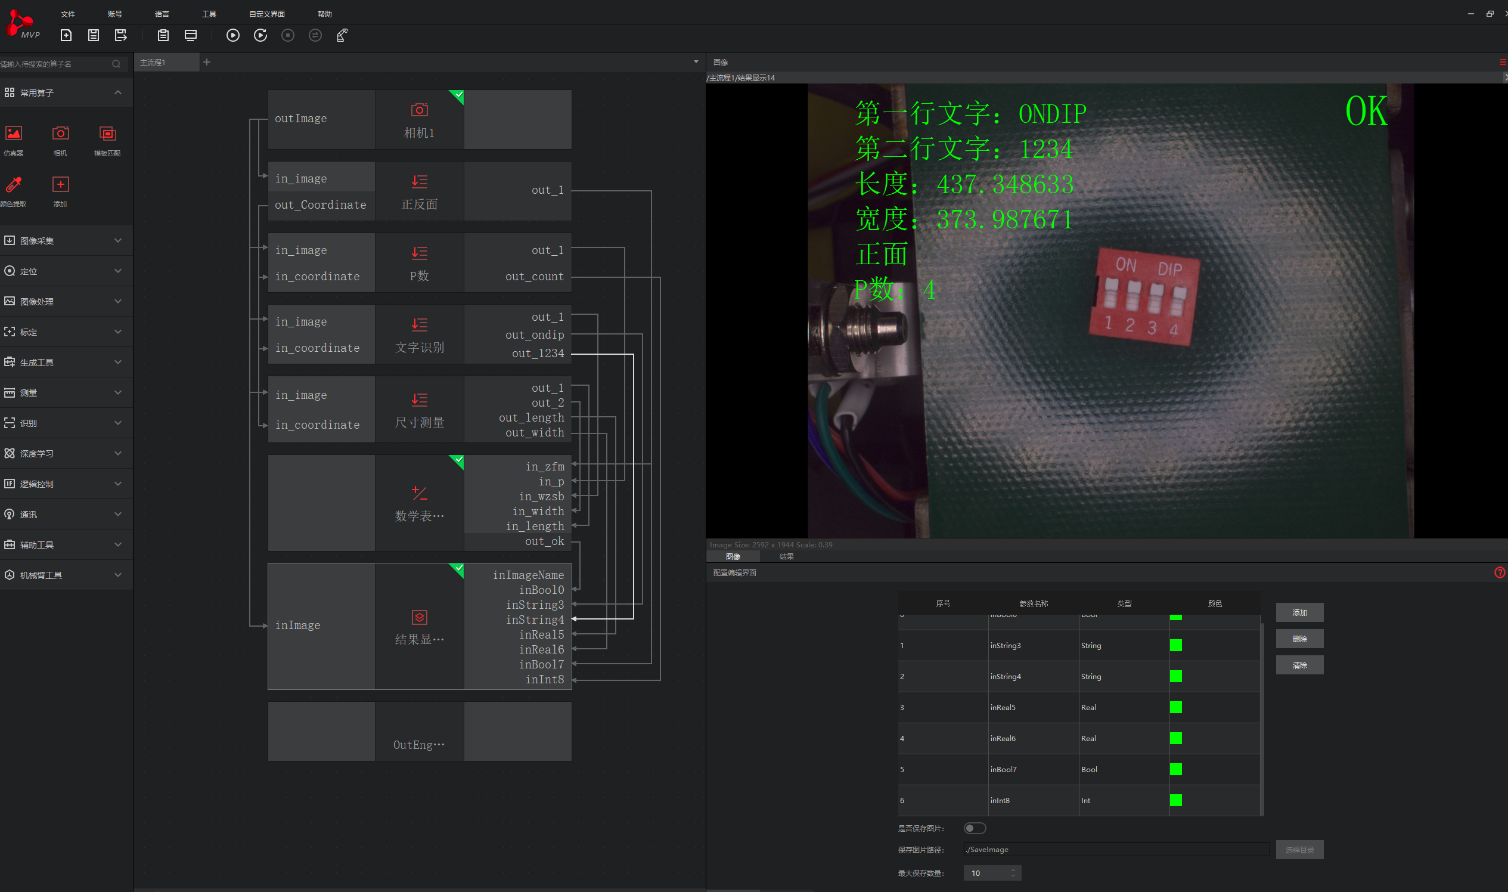1508x892 pixels.
Task: Click the 尺寸测量 node icon
Action: coord(419,399)
